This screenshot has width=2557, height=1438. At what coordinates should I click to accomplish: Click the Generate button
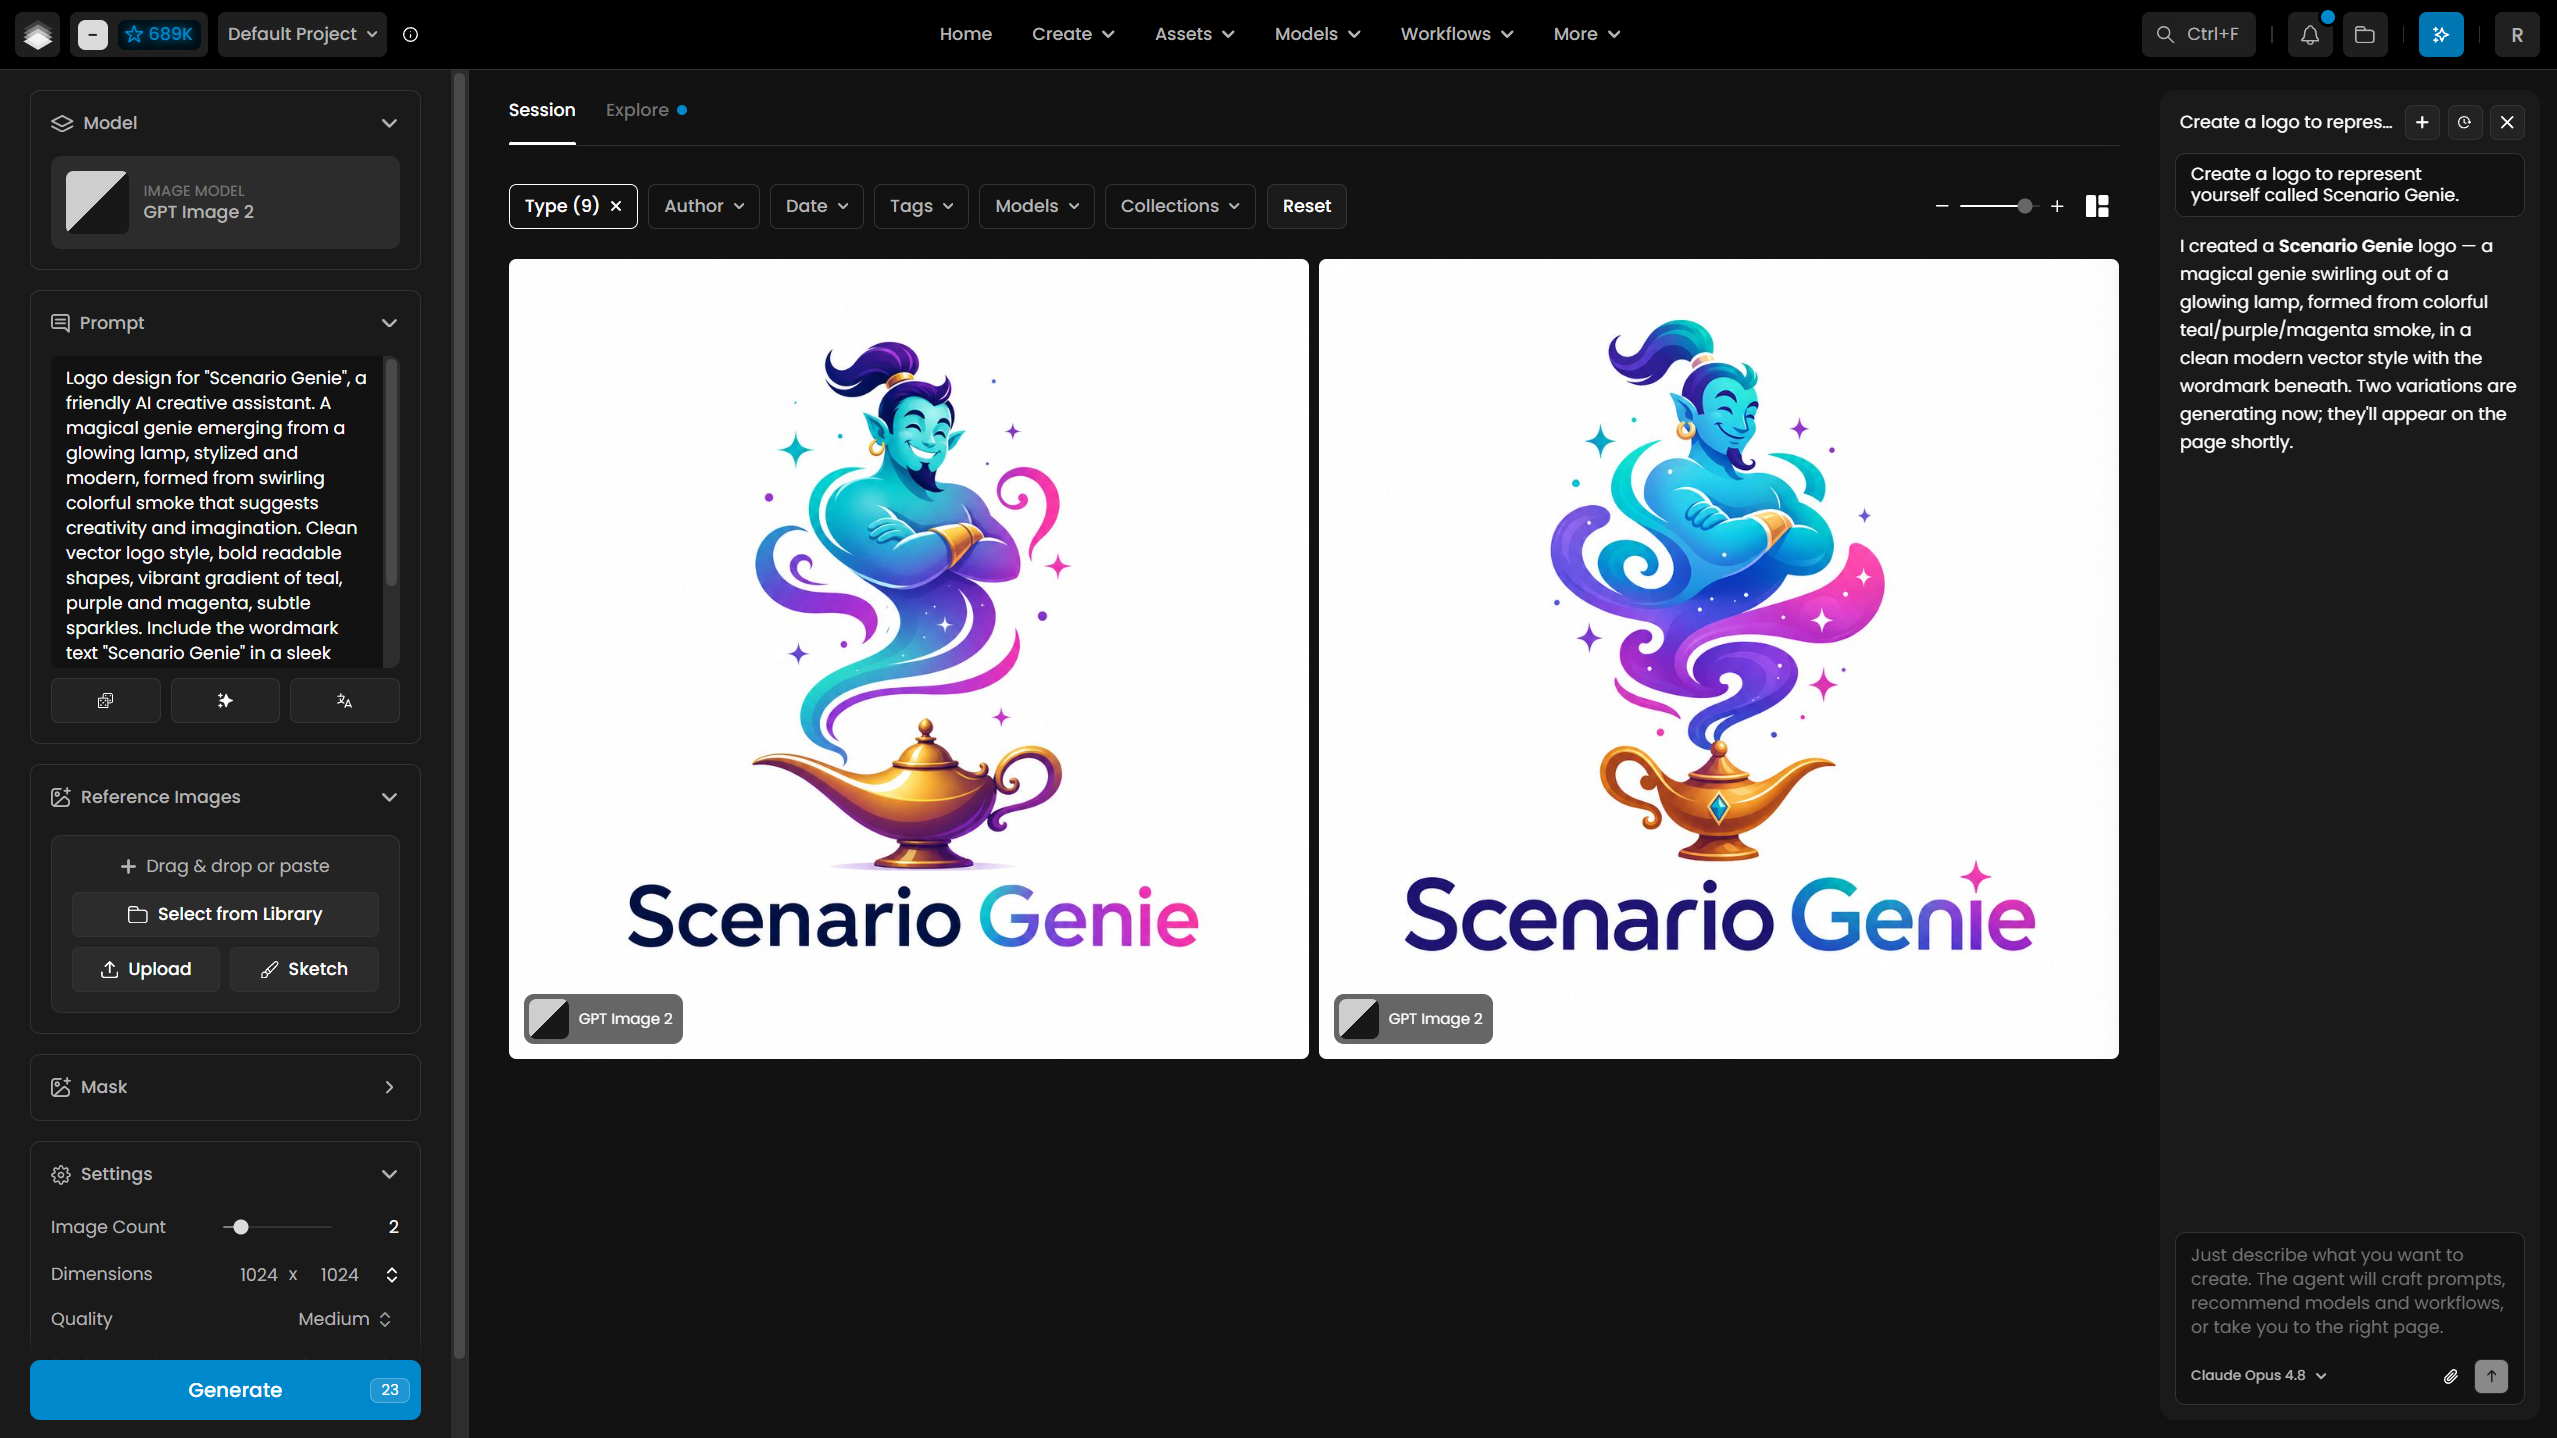[225, 1390]
